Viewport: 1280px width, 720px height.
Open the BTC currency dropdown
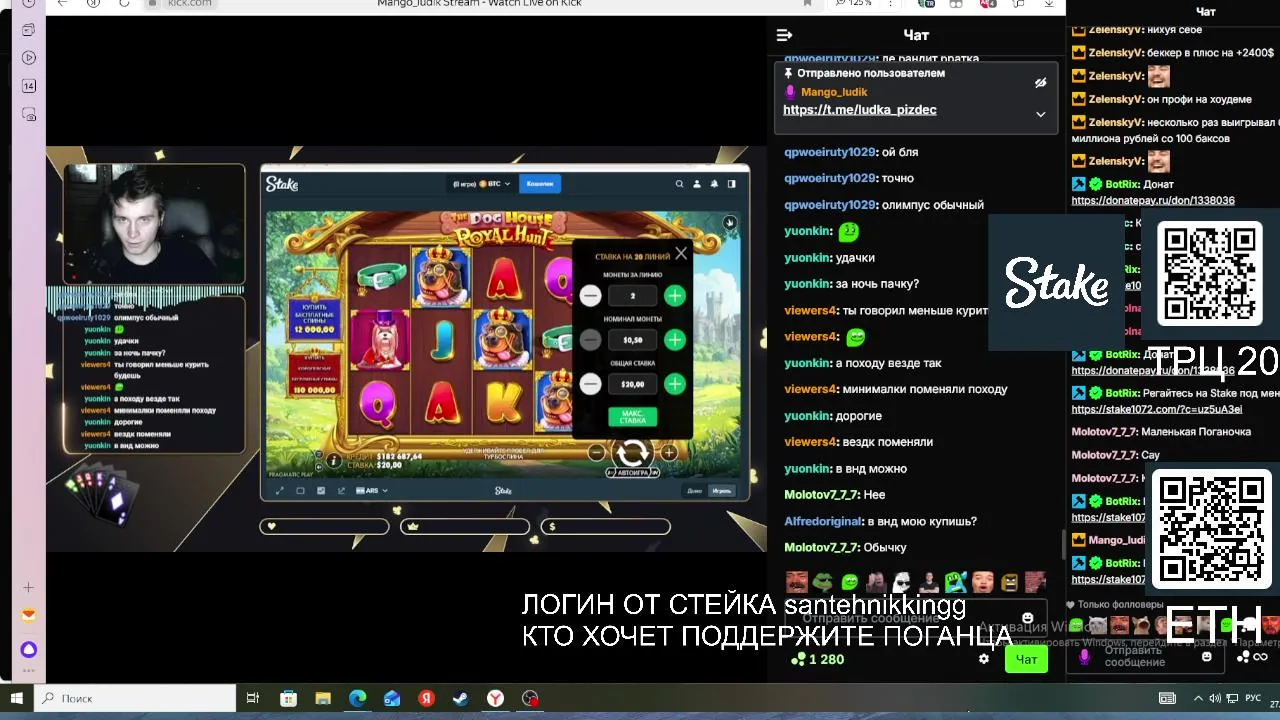[x=482, y=184]
